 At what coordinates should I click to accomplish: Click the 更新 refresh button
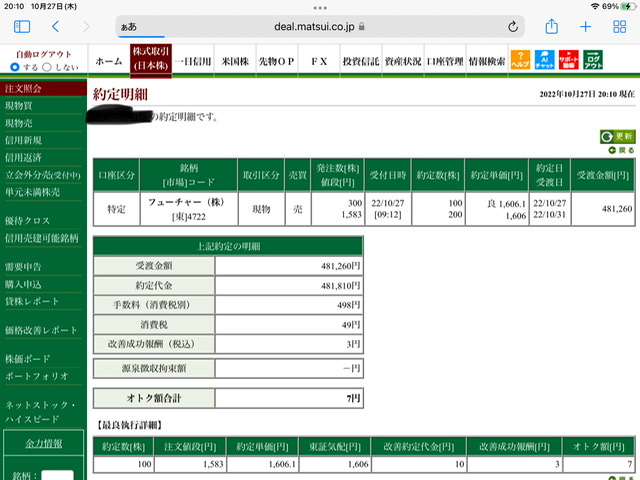pyautogui.click(x=618, y=136)
